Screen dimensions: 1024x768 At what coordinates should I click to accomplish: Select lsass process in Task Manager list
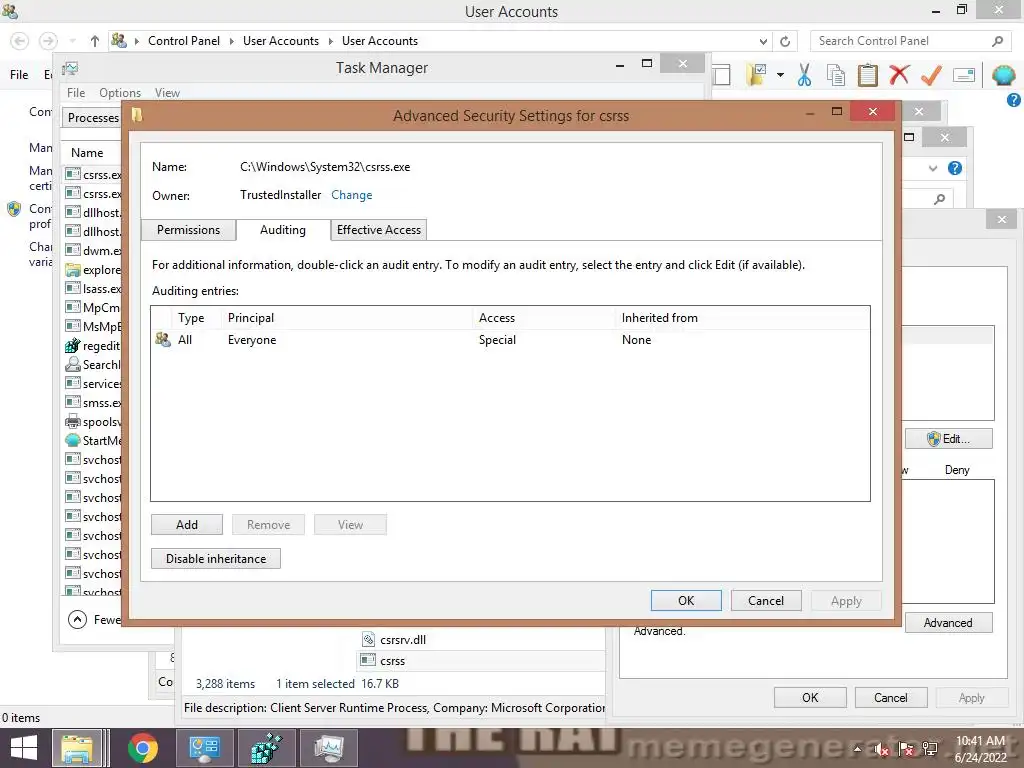93,289
